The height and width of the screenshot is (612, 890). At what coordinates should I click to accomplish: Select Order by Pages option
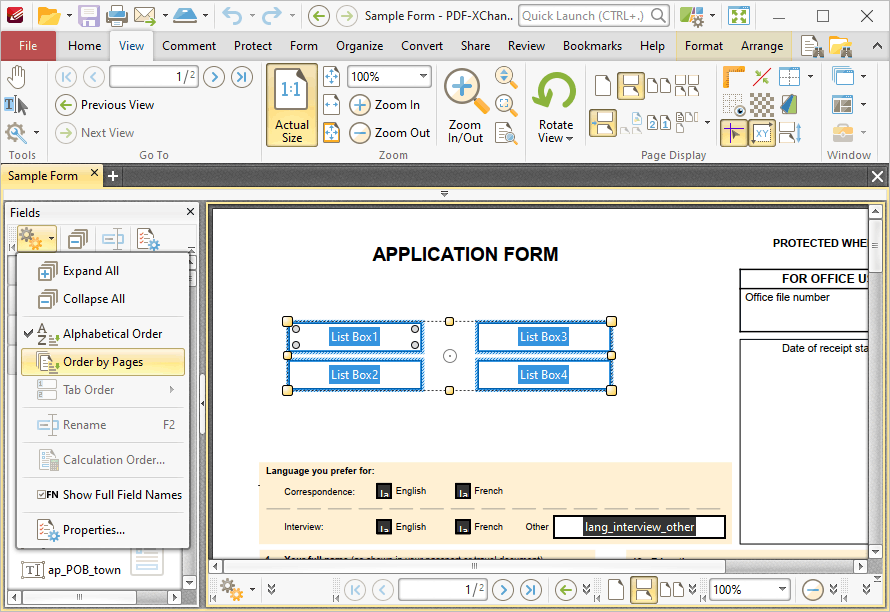(x=103, y=362)
